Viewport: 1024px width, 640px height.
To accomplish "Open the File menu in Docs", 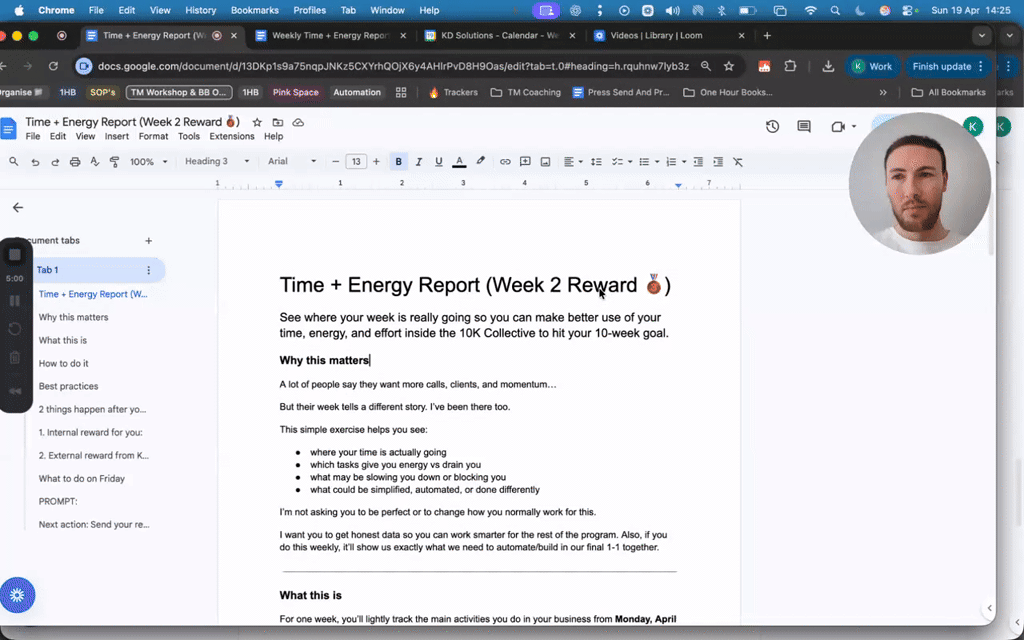I will coord(33,136).
